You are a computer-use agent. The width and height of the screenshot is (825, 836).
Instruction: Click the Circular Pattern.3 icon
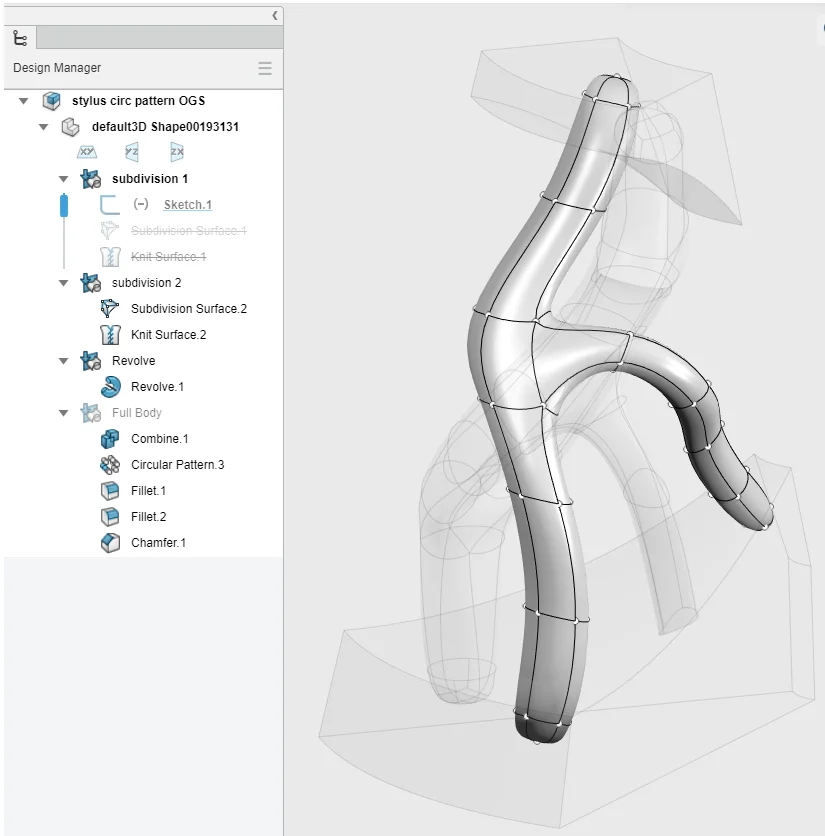click(110, 465)
